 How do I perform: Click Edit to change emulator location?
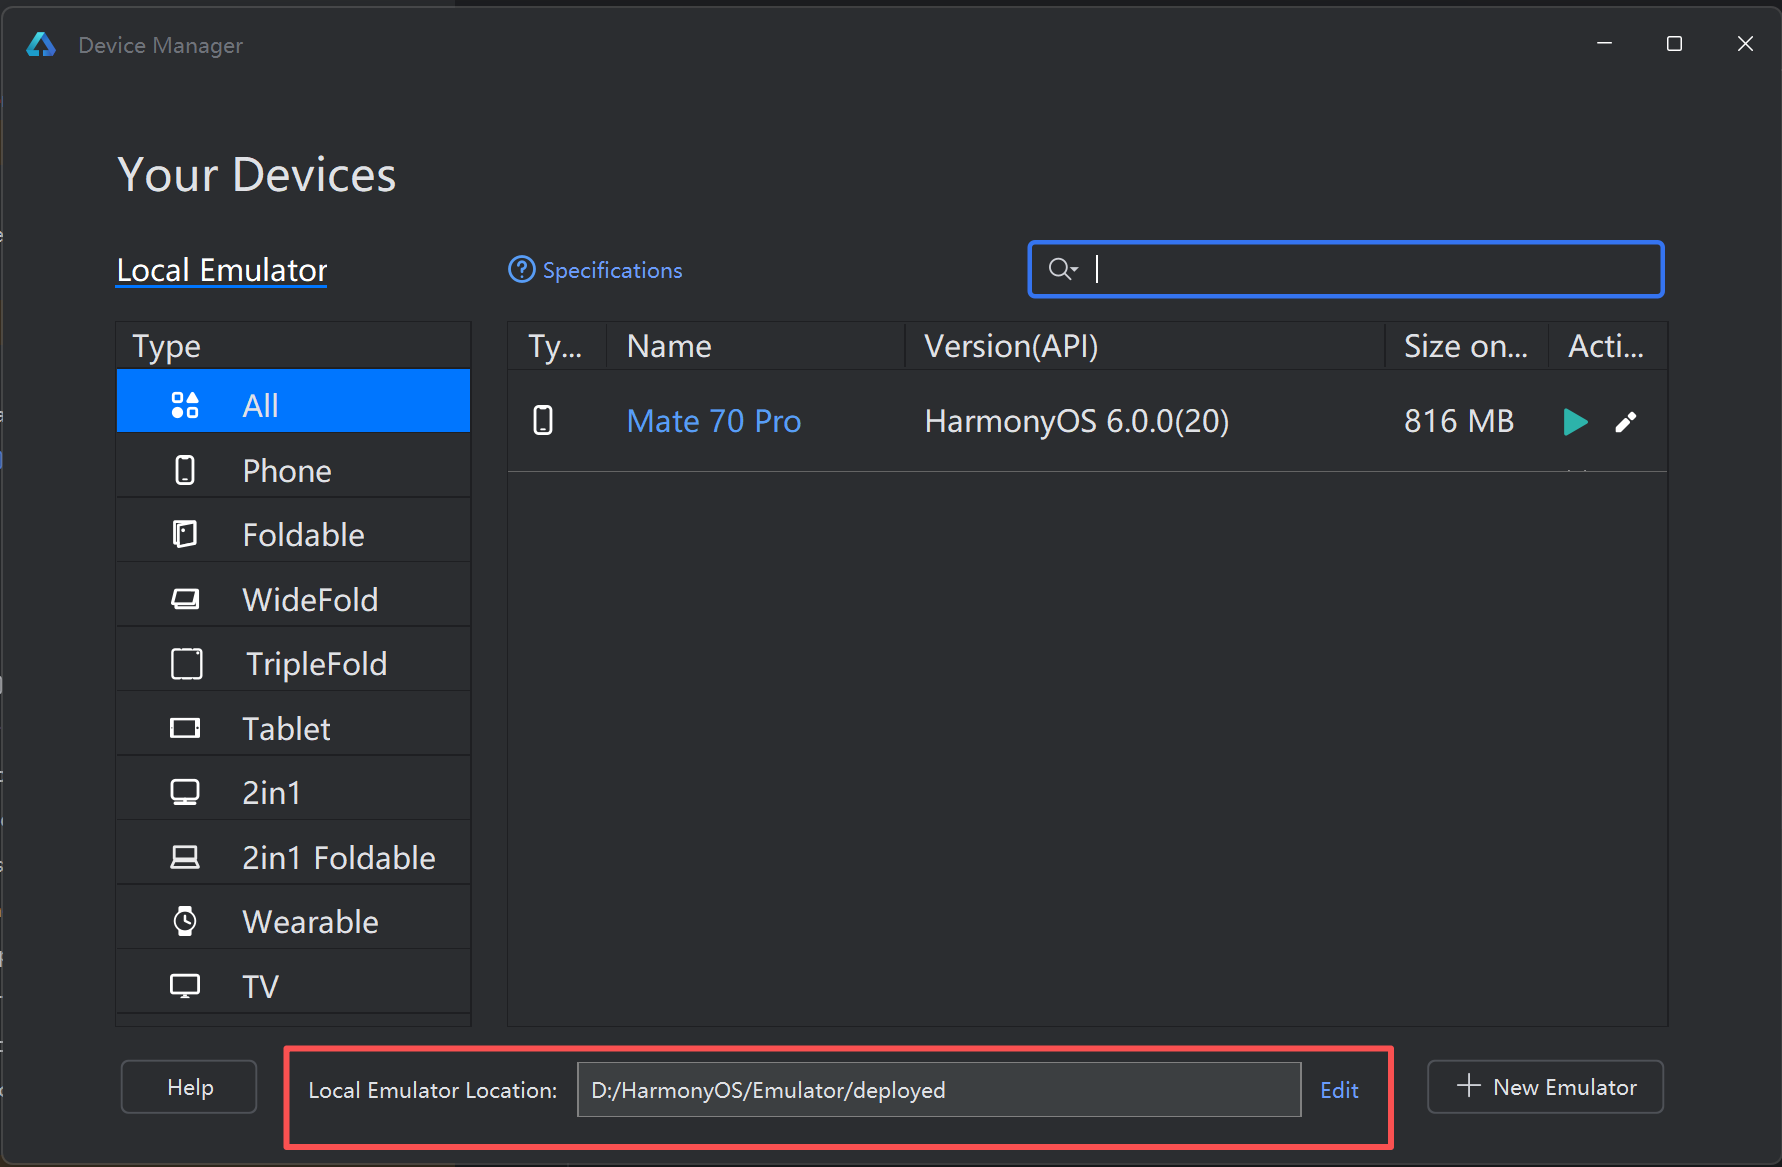1339,1090
